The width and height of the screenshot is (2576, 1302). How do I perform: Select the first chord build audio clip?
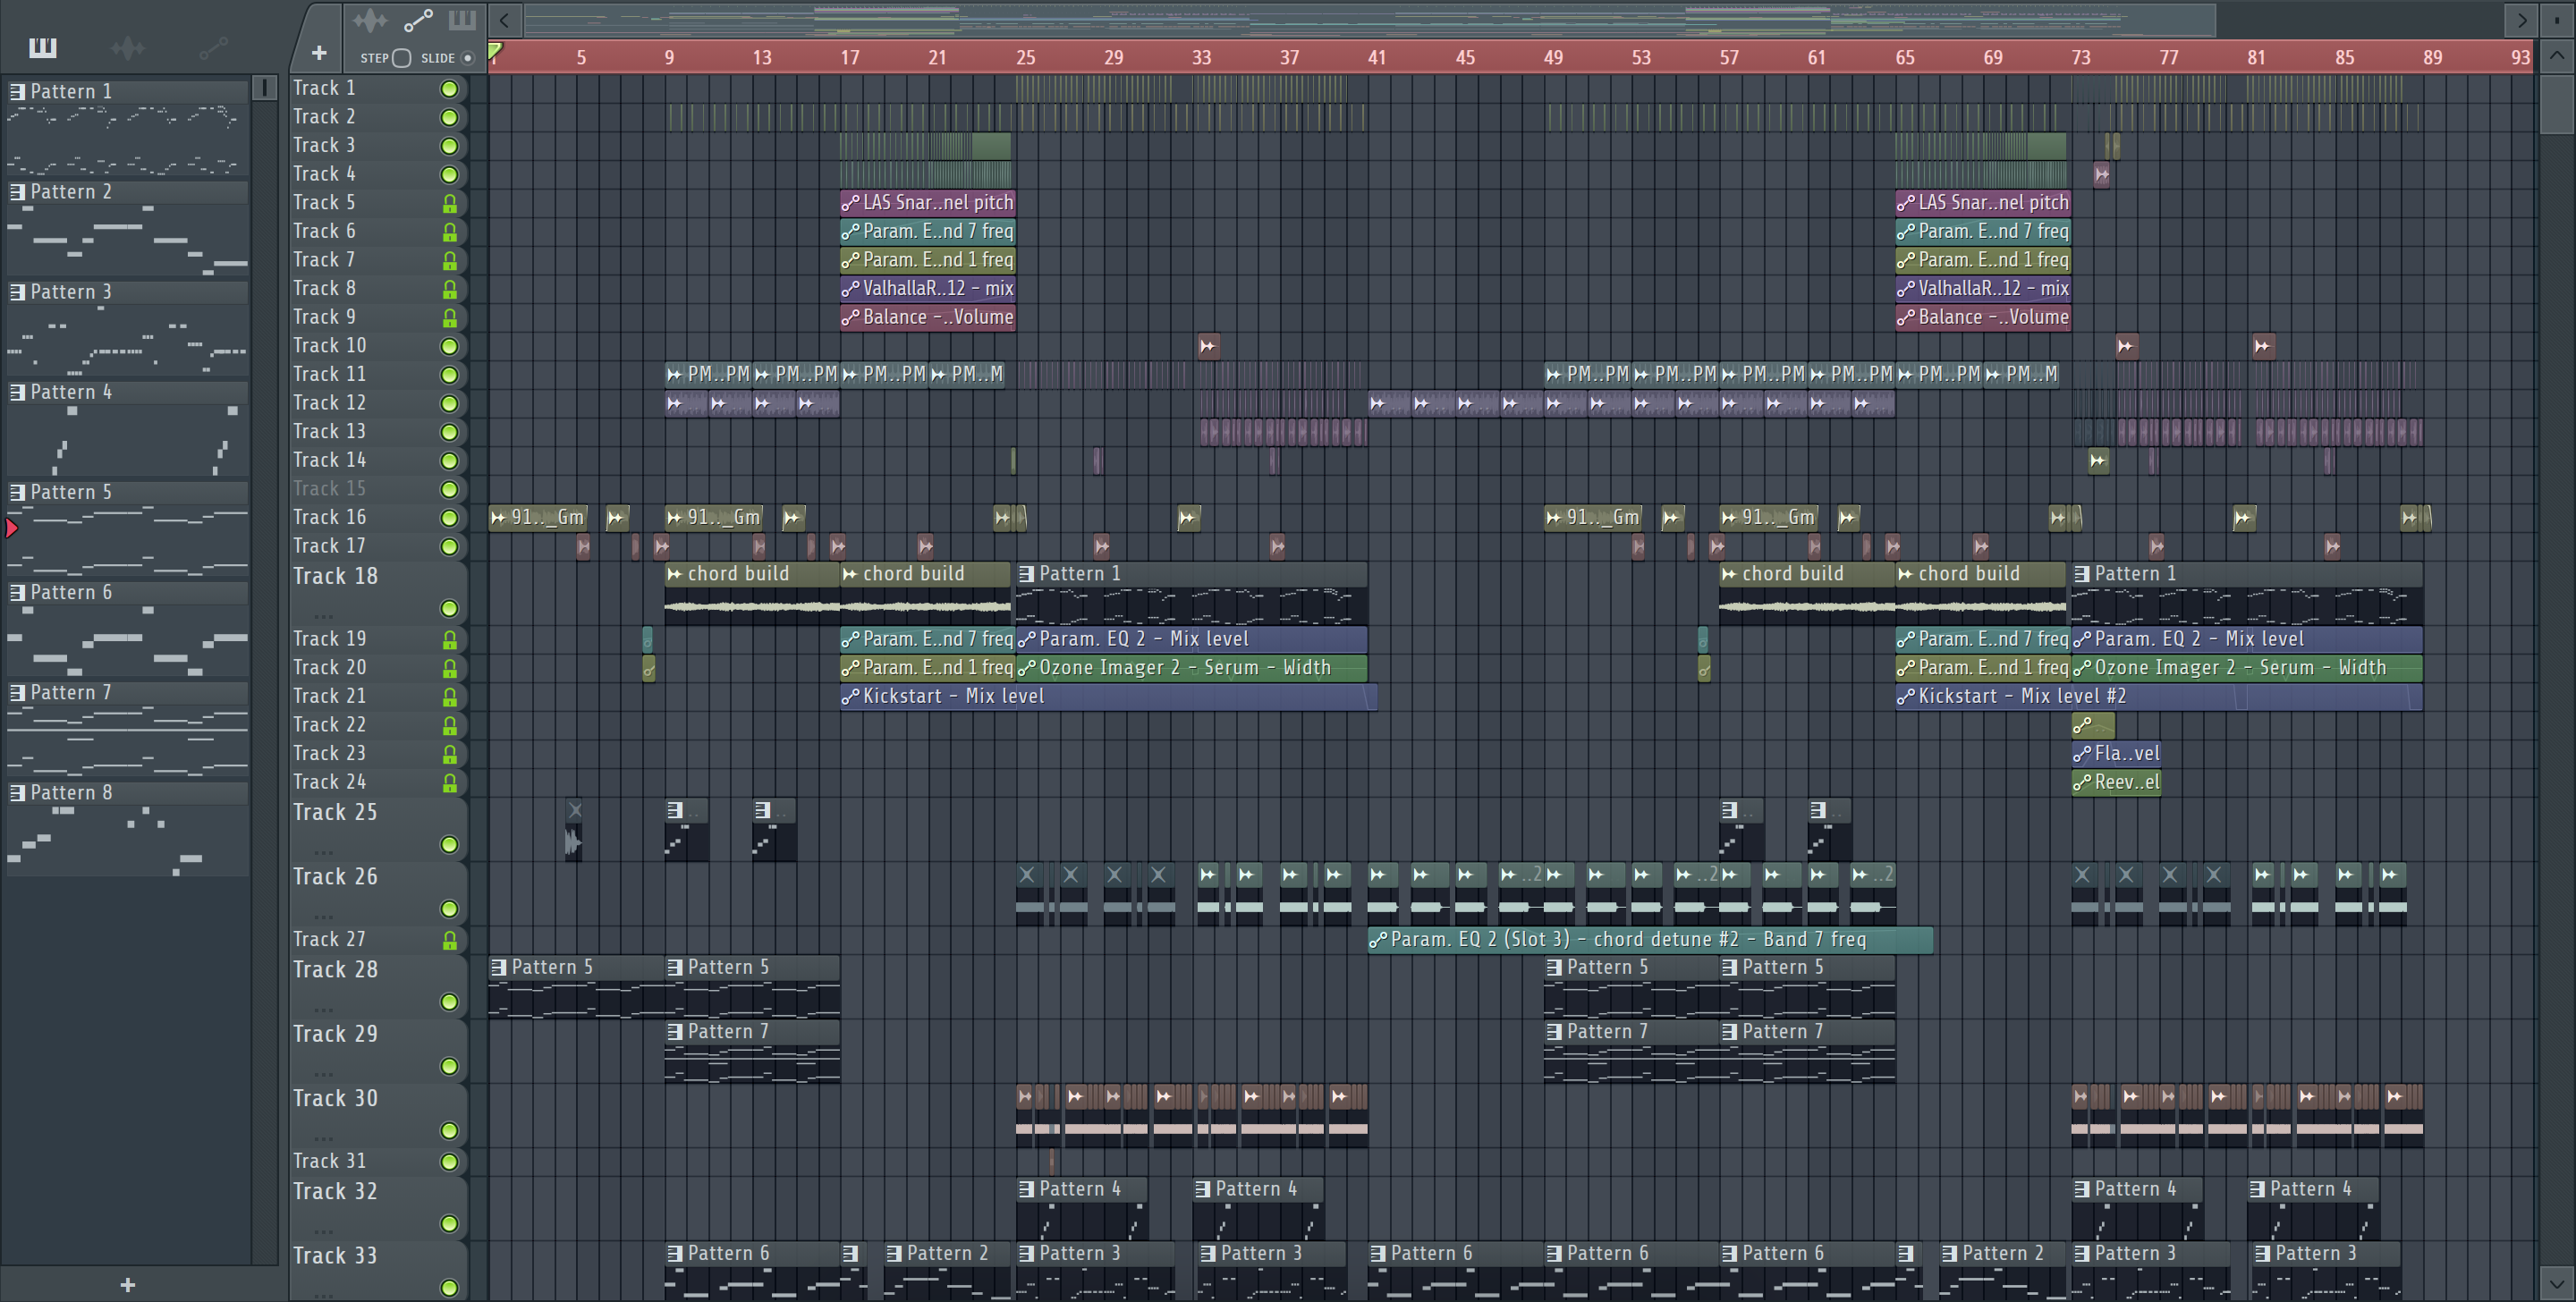point(752,594)
